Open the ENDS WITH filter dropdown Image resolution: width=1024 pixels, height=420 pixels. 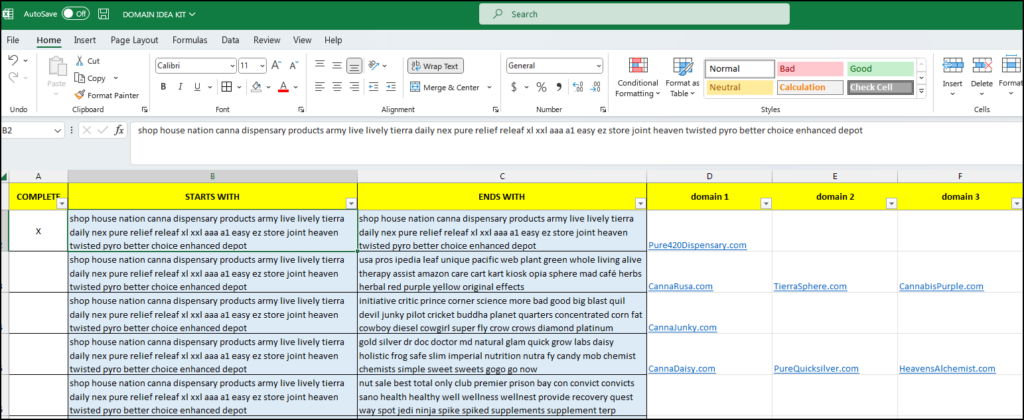640,204
